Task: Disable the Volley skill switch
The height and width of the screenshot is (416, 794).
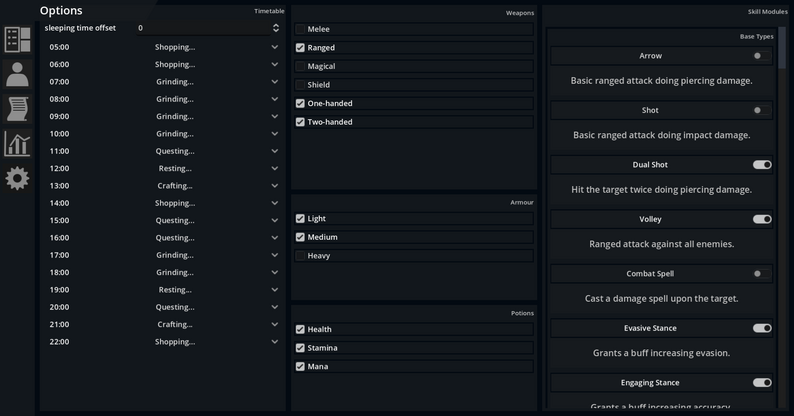Action: 762,219
